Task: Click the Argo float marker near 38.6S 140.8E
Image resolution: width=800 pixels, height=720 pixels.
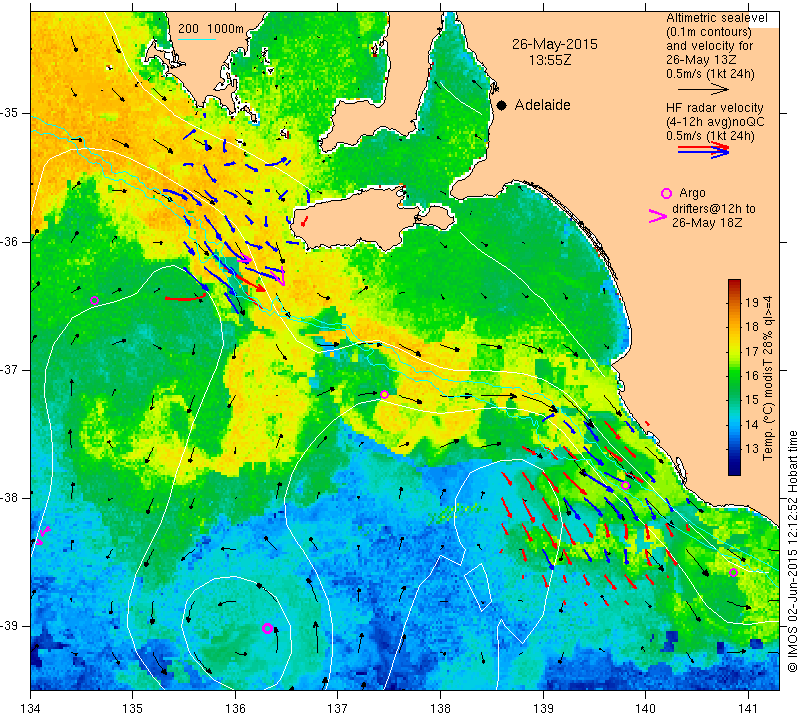Action: [x=733, y=573]
